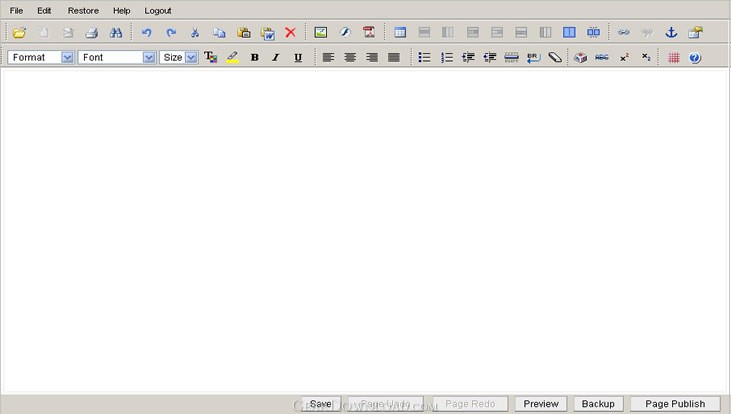Insert a table with the table icon
Image resolution: width=731 pixels, height=414 pixels.
point(400,33)
